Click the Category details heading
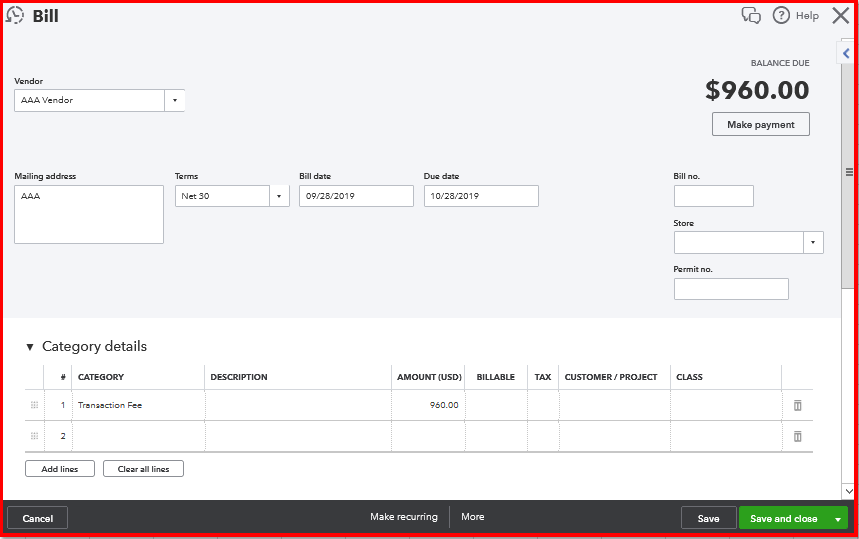 pos(94,346)
